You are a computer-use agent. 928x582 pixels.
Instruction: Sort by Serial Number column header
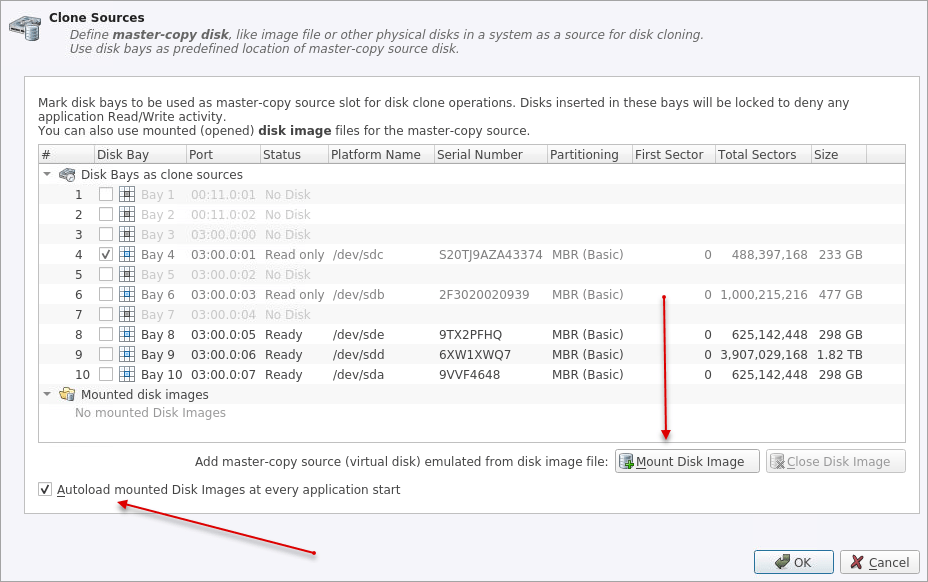coord(491,155)
